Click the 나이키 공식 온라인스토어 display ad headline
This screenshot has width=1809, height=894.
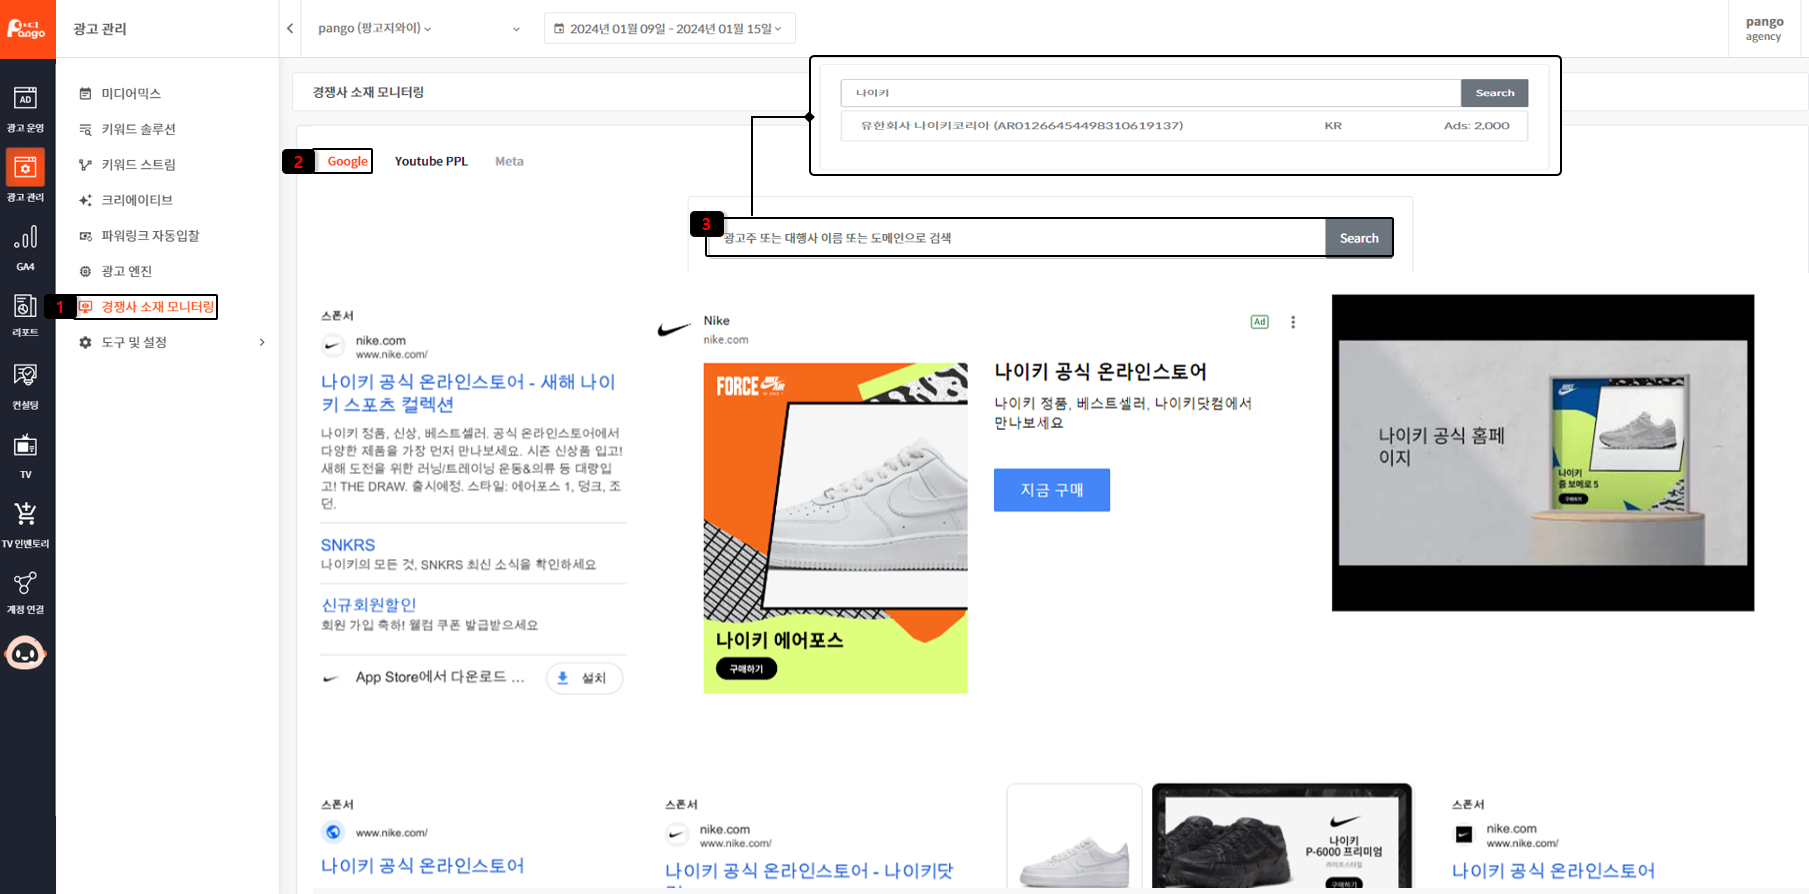1100,372
